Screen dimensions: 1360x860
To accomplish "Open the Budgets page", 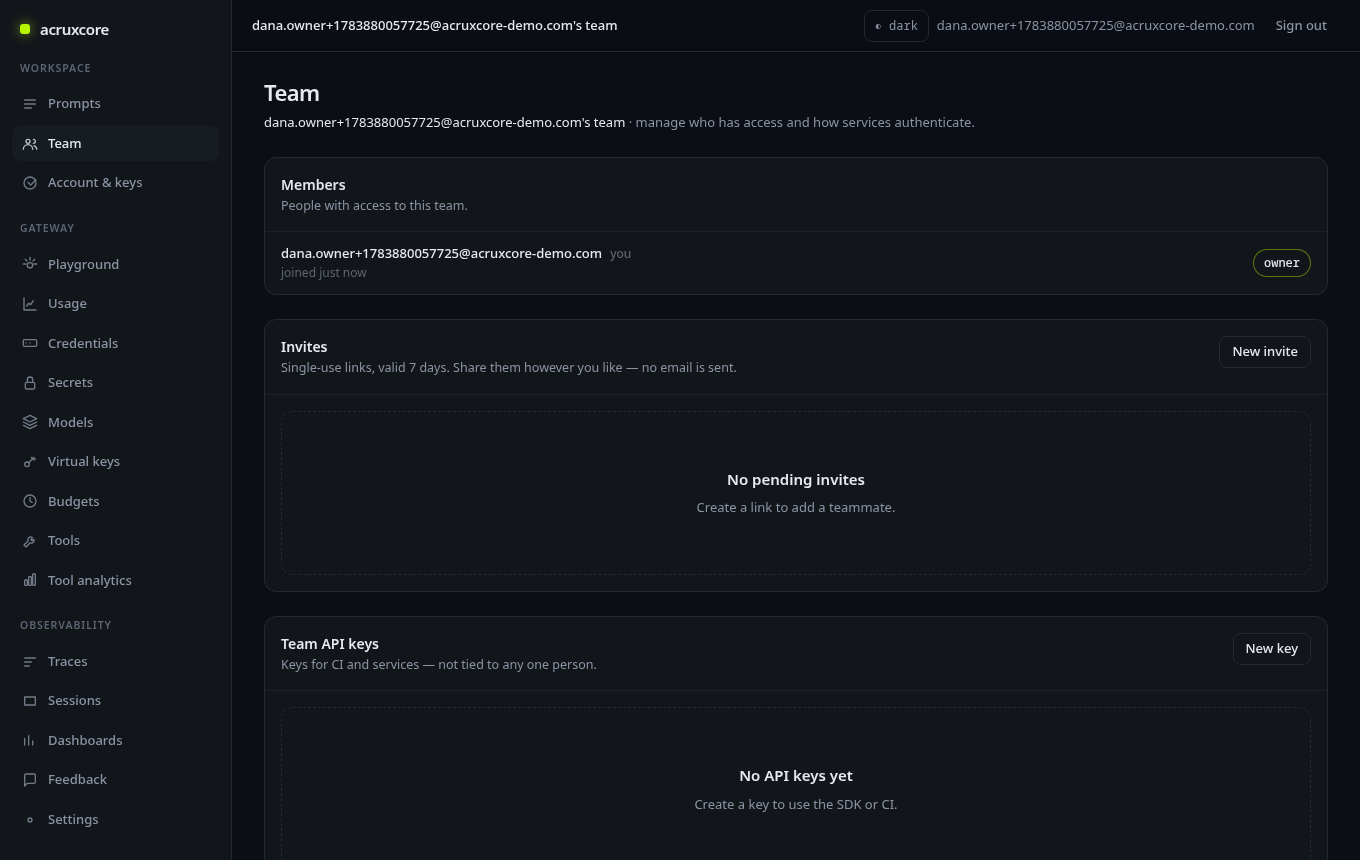I will [x=115, y=501].
